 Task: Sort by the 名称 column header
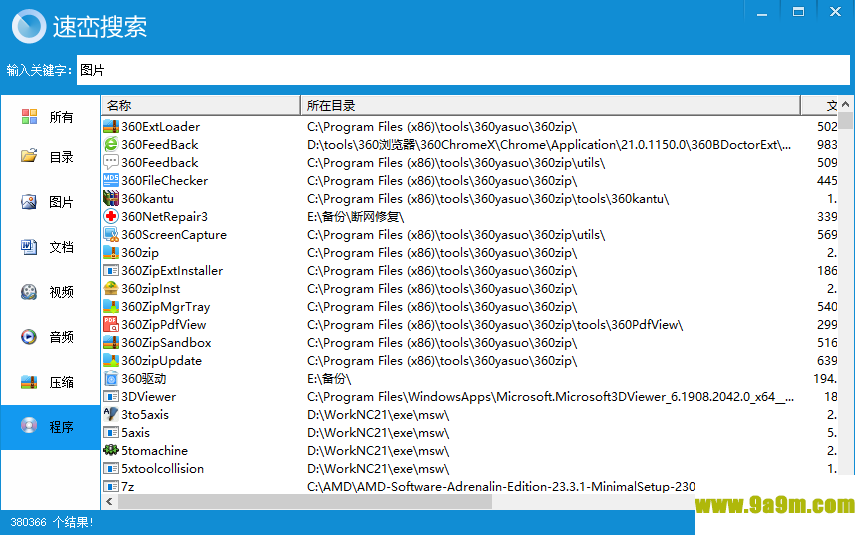[201, 105]
